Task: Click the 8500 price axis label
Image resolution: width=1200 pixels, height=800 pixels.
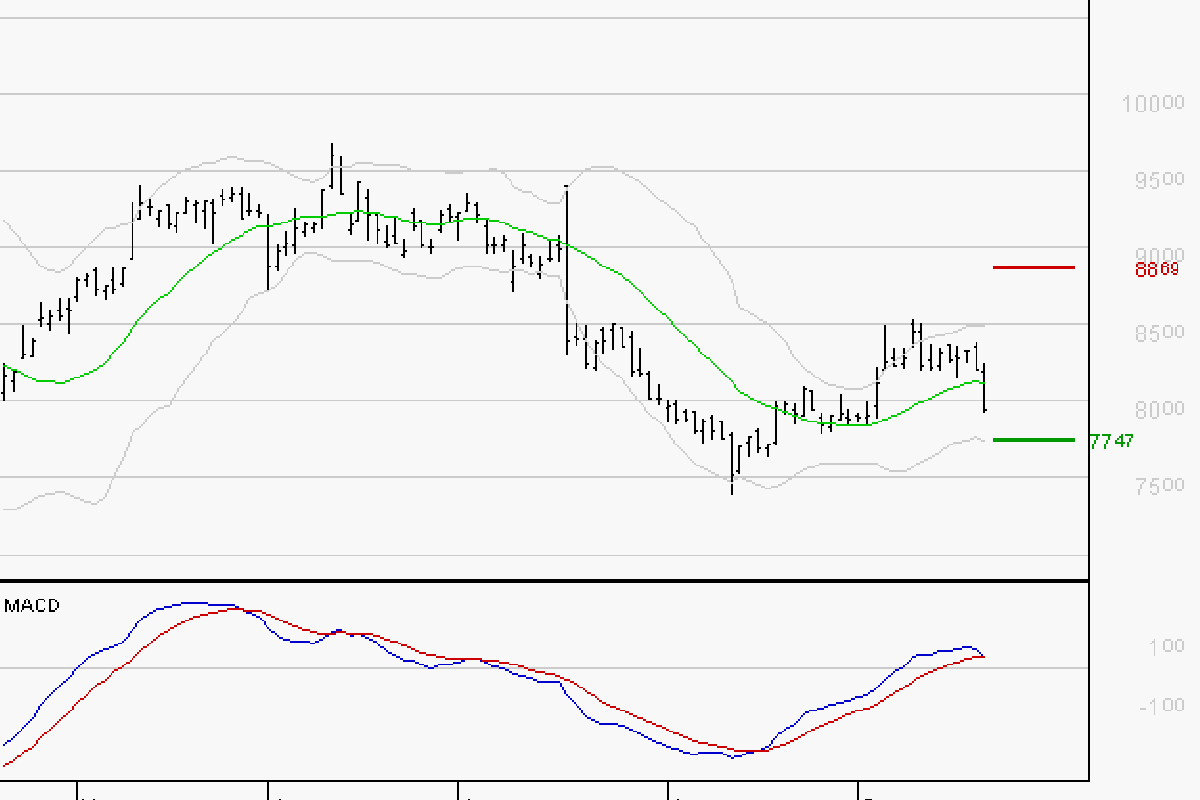Action: click(x=1153, y=332)
